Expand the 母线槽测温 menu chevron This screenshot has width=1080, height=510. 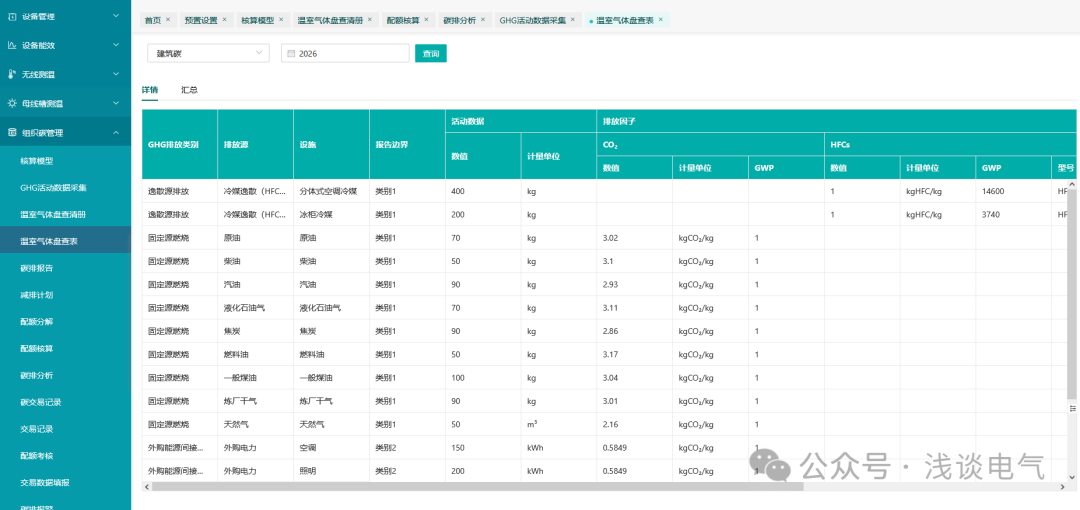116,103
